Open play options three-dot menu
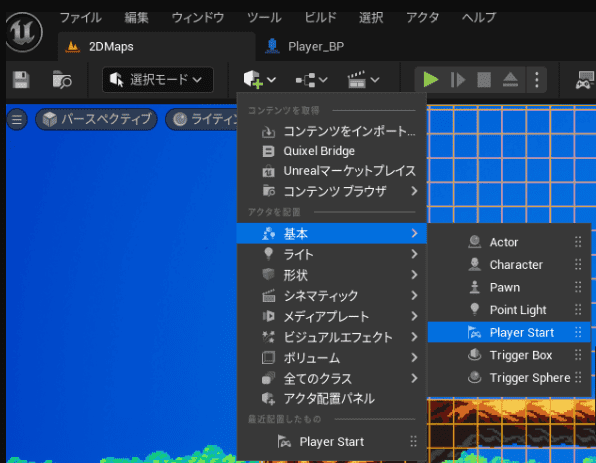This screenshot has height=463, width=596. [537, 80]
